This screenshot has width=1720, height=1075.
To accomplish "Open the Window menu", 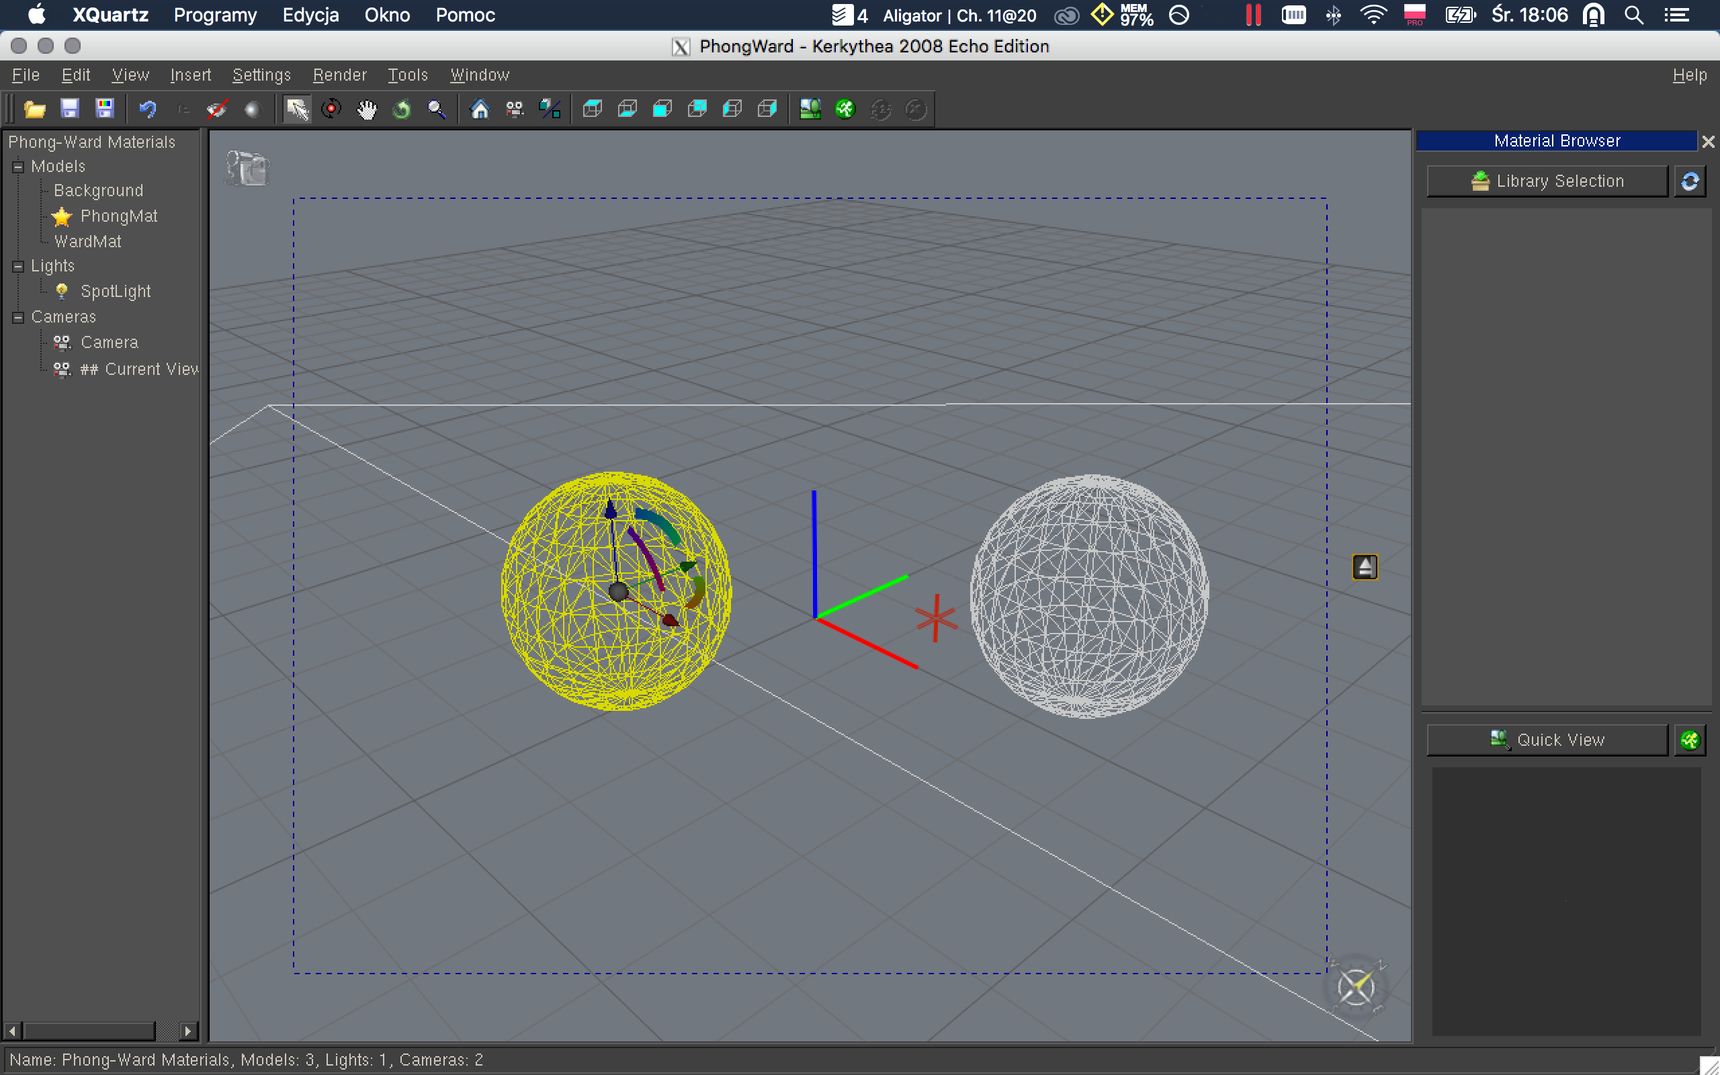I will pos(479,75).
